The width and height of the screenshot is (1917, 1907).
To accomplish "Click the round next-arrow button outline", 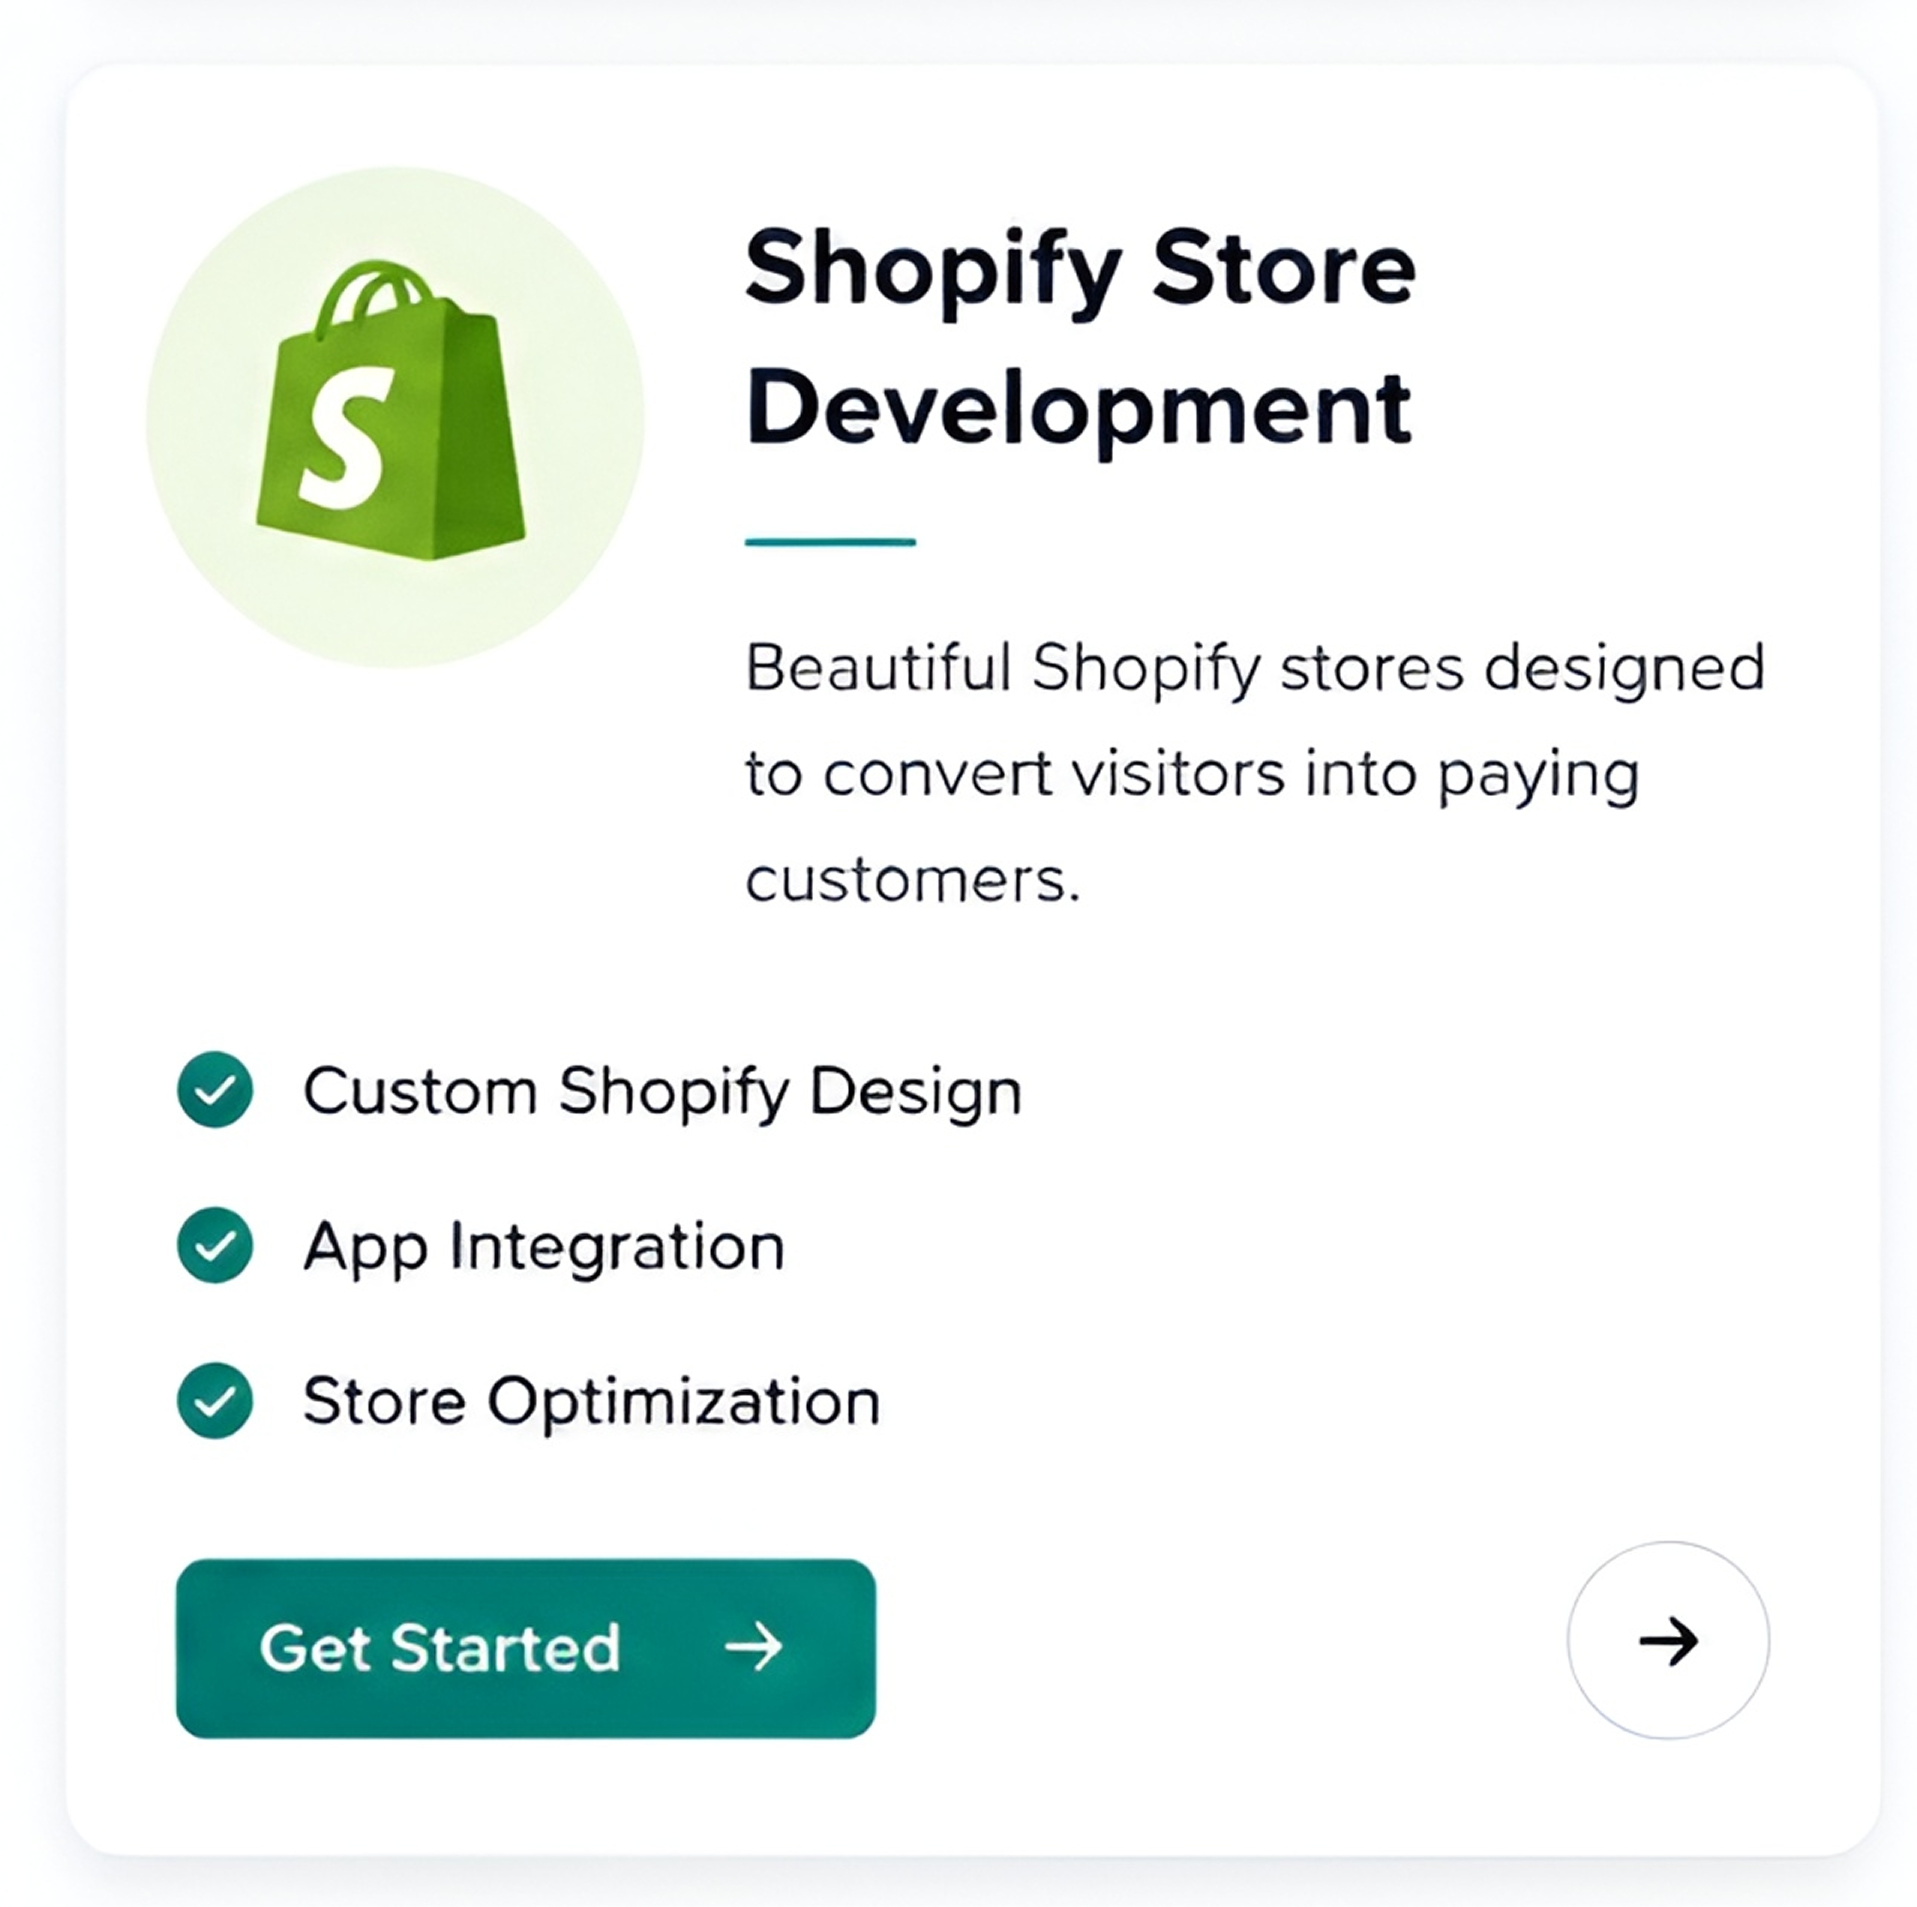I will pyautogui.click(x=1668, y=1641).
